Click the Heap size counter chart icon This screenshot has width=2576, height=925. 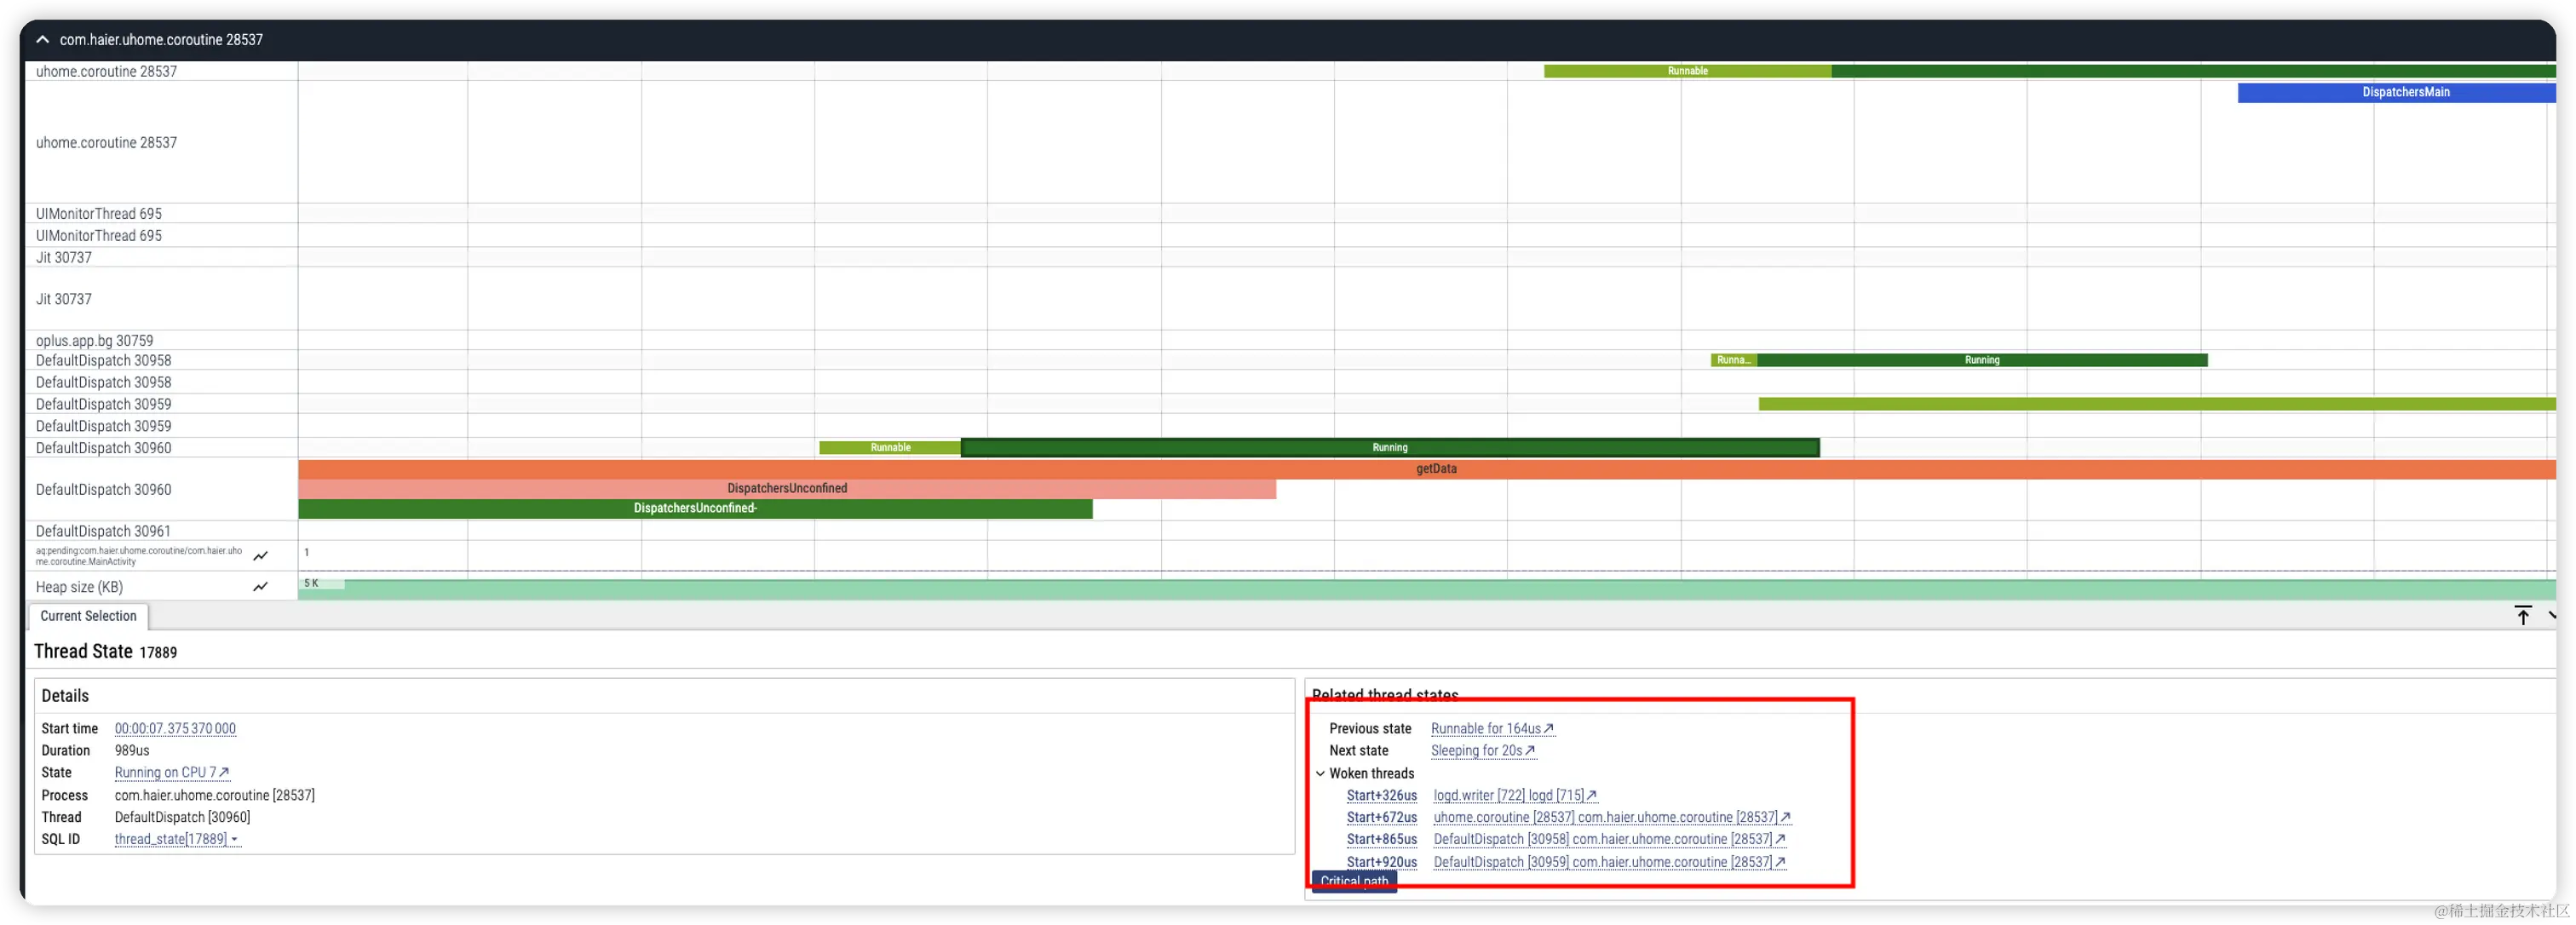[x=261, y=587]
